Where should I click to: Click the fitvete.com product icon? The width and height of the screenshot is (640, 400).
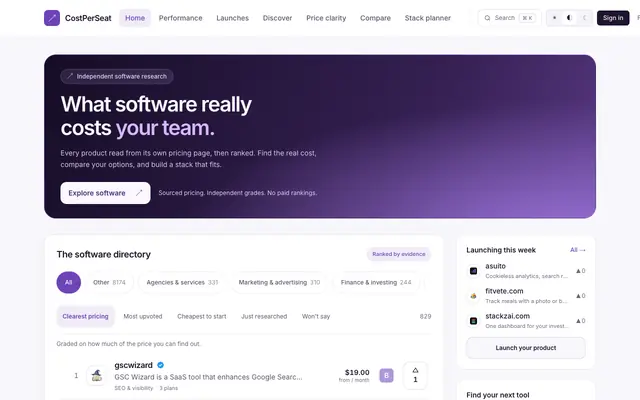pos(473,296)
